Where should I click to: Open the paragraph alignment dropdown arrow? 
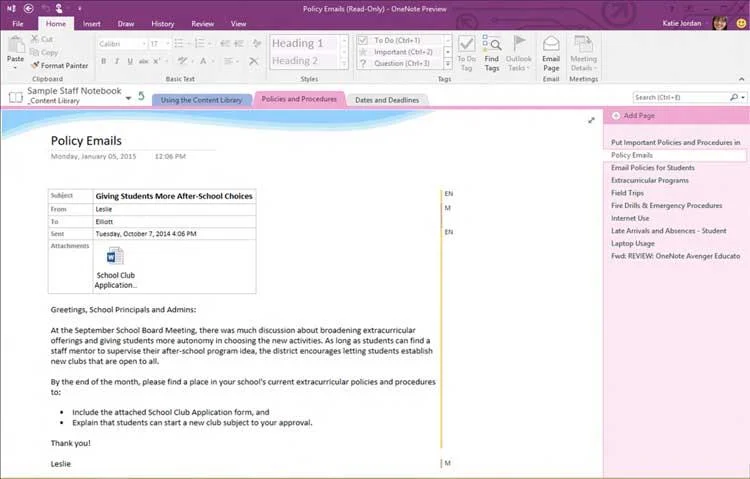(238, 61)
